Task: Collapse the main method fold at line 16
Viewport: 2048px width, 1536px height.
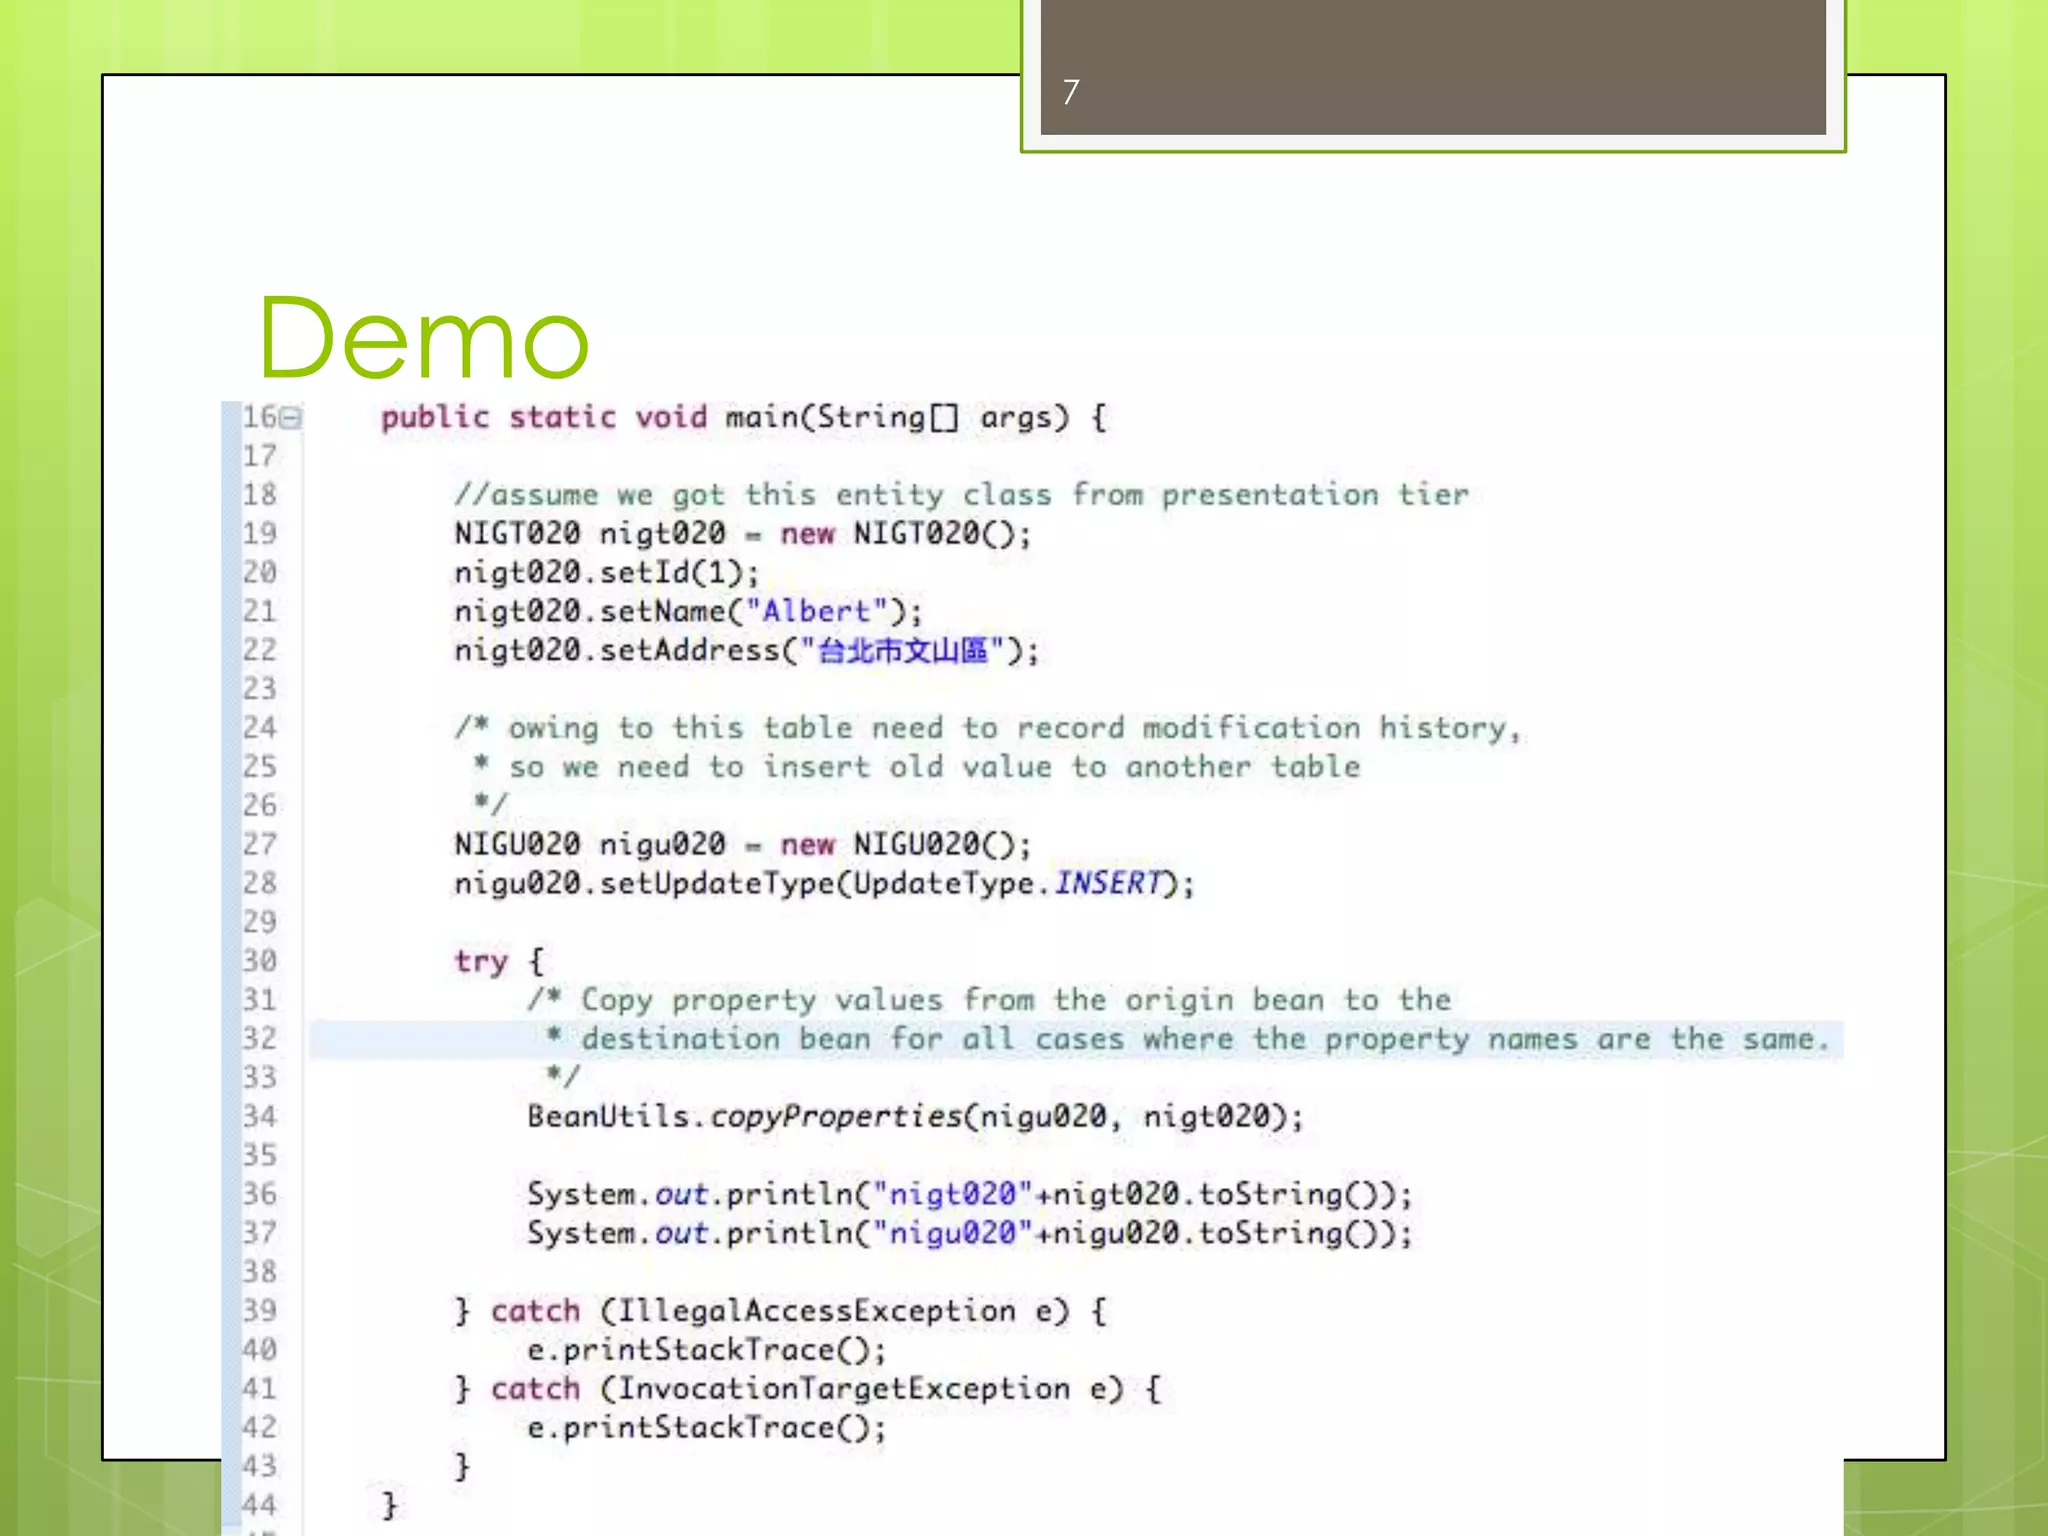Action: click(x=291, y=418)
